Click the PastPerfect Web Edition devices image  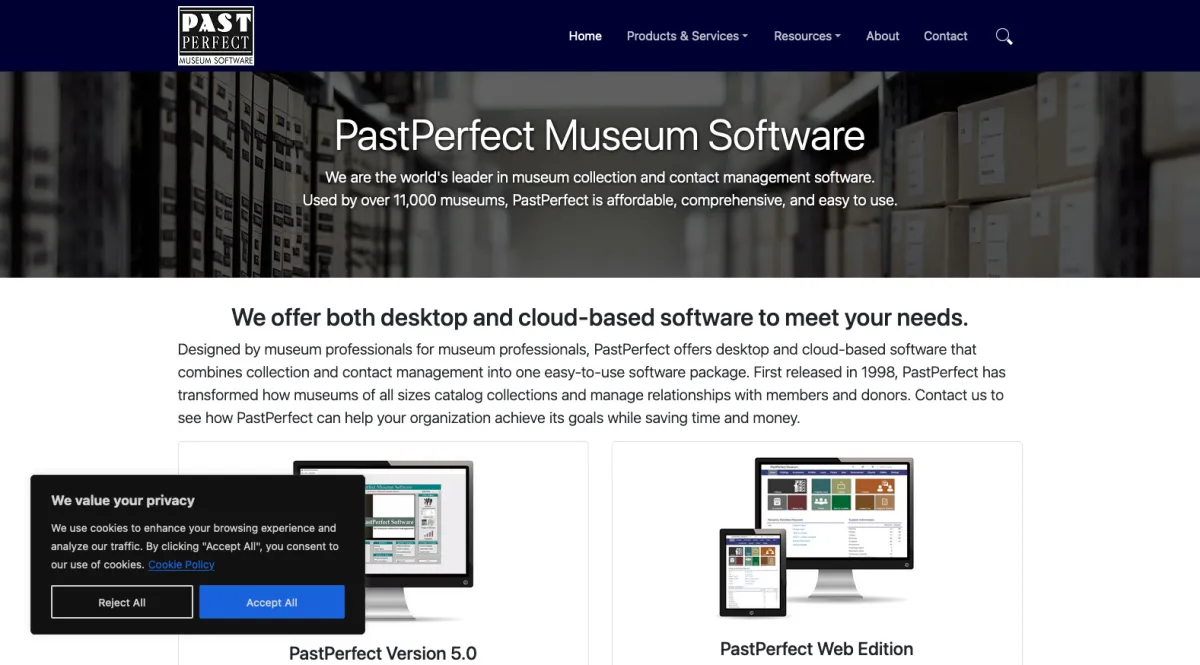pos(816,538)
